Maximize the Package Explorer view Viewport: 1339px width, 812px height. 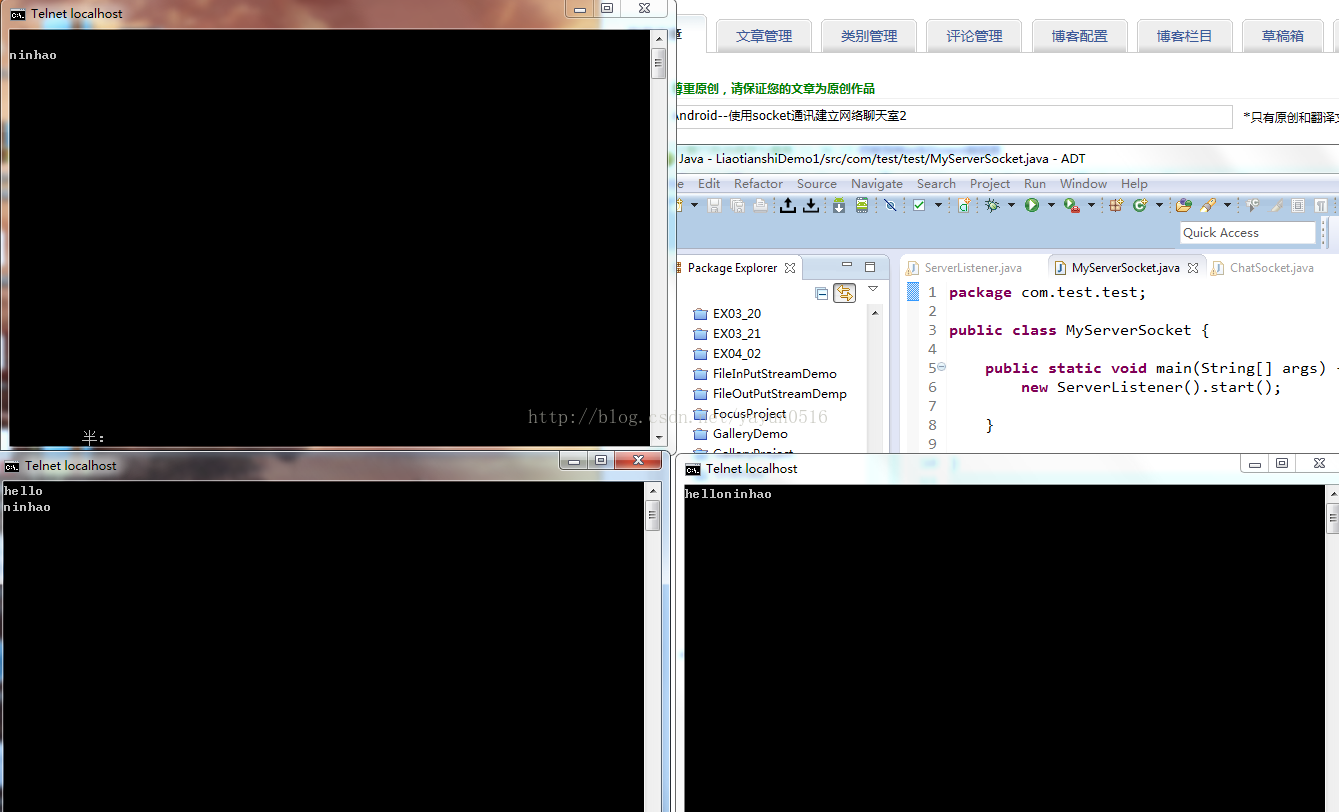870,267
